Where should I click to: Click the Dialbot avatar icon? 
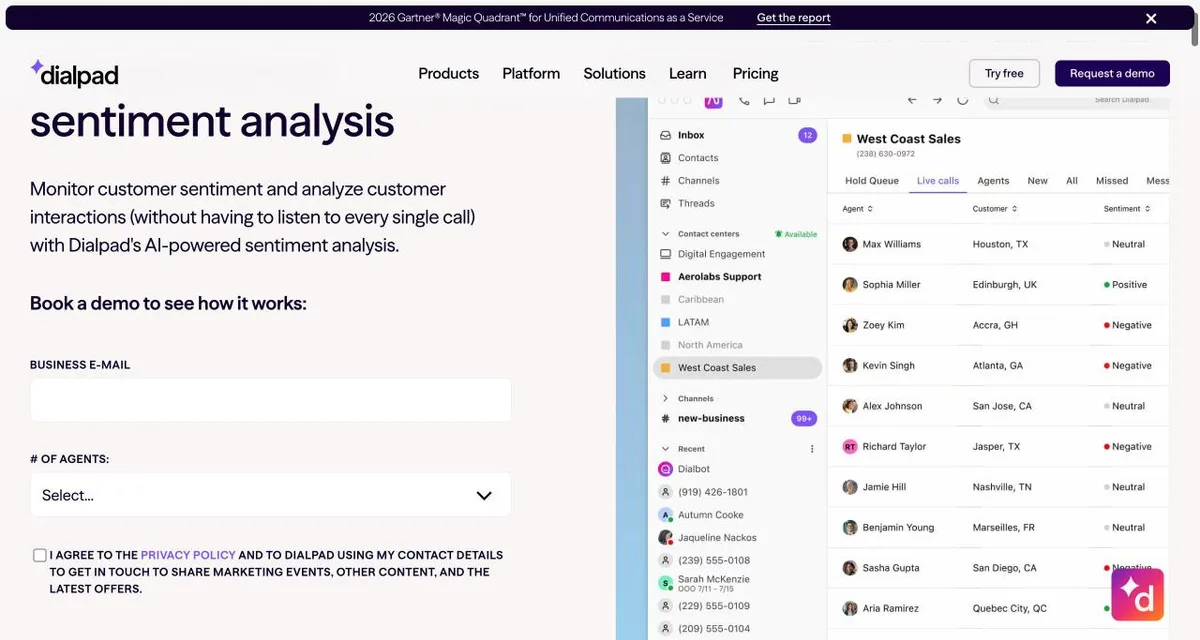point(666,469)
